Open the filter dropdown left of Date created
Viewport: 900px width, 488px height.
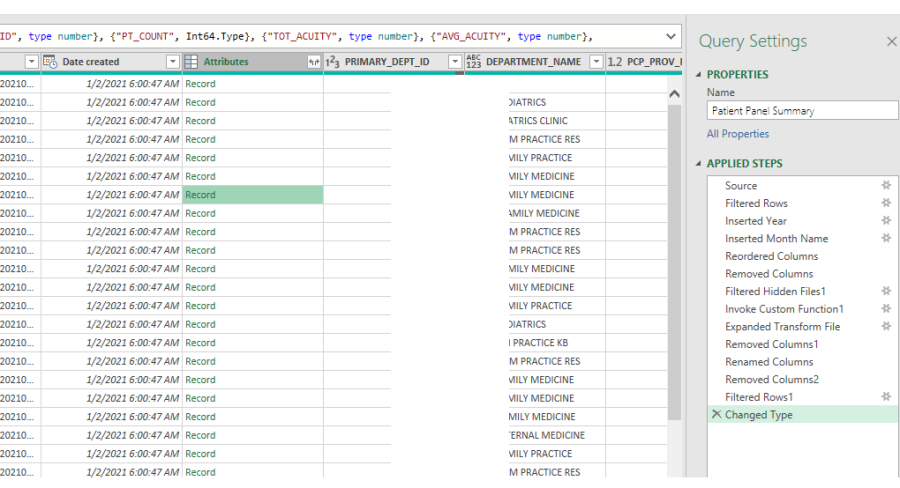(x=32, y=61)
